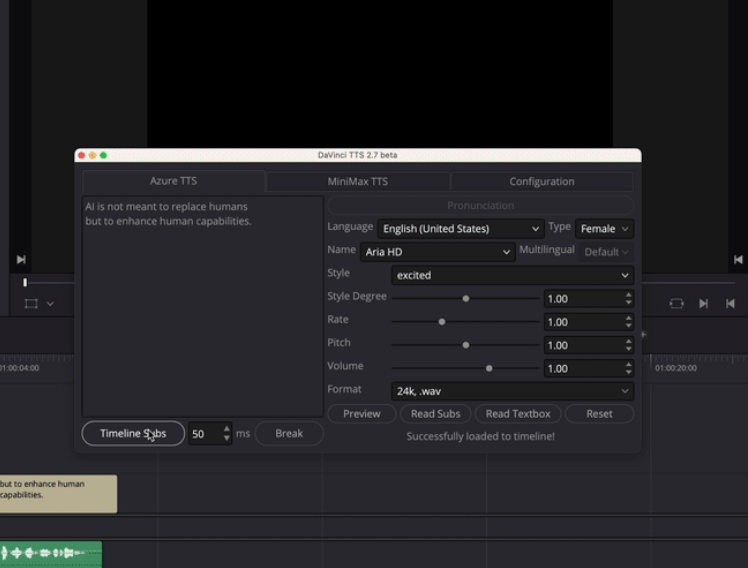
Task: Select the subtitle clip 'but to enhance human capabilities.'
Action: [x=58, y=494]
